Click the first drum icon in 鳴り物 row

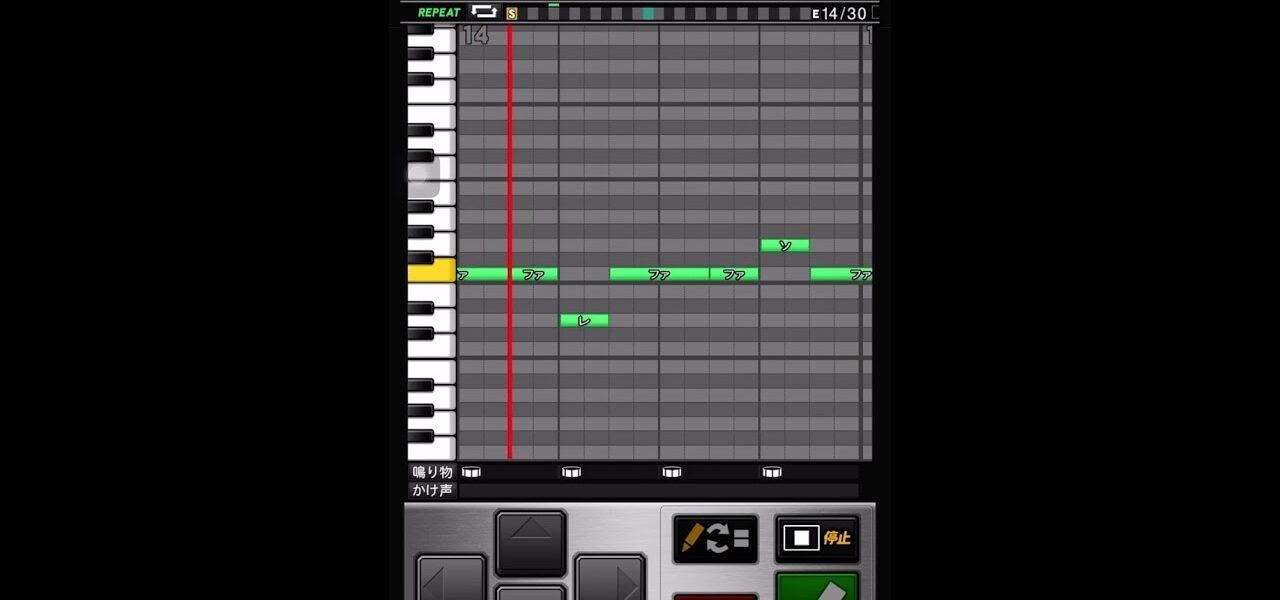click(x=471, y=472)
